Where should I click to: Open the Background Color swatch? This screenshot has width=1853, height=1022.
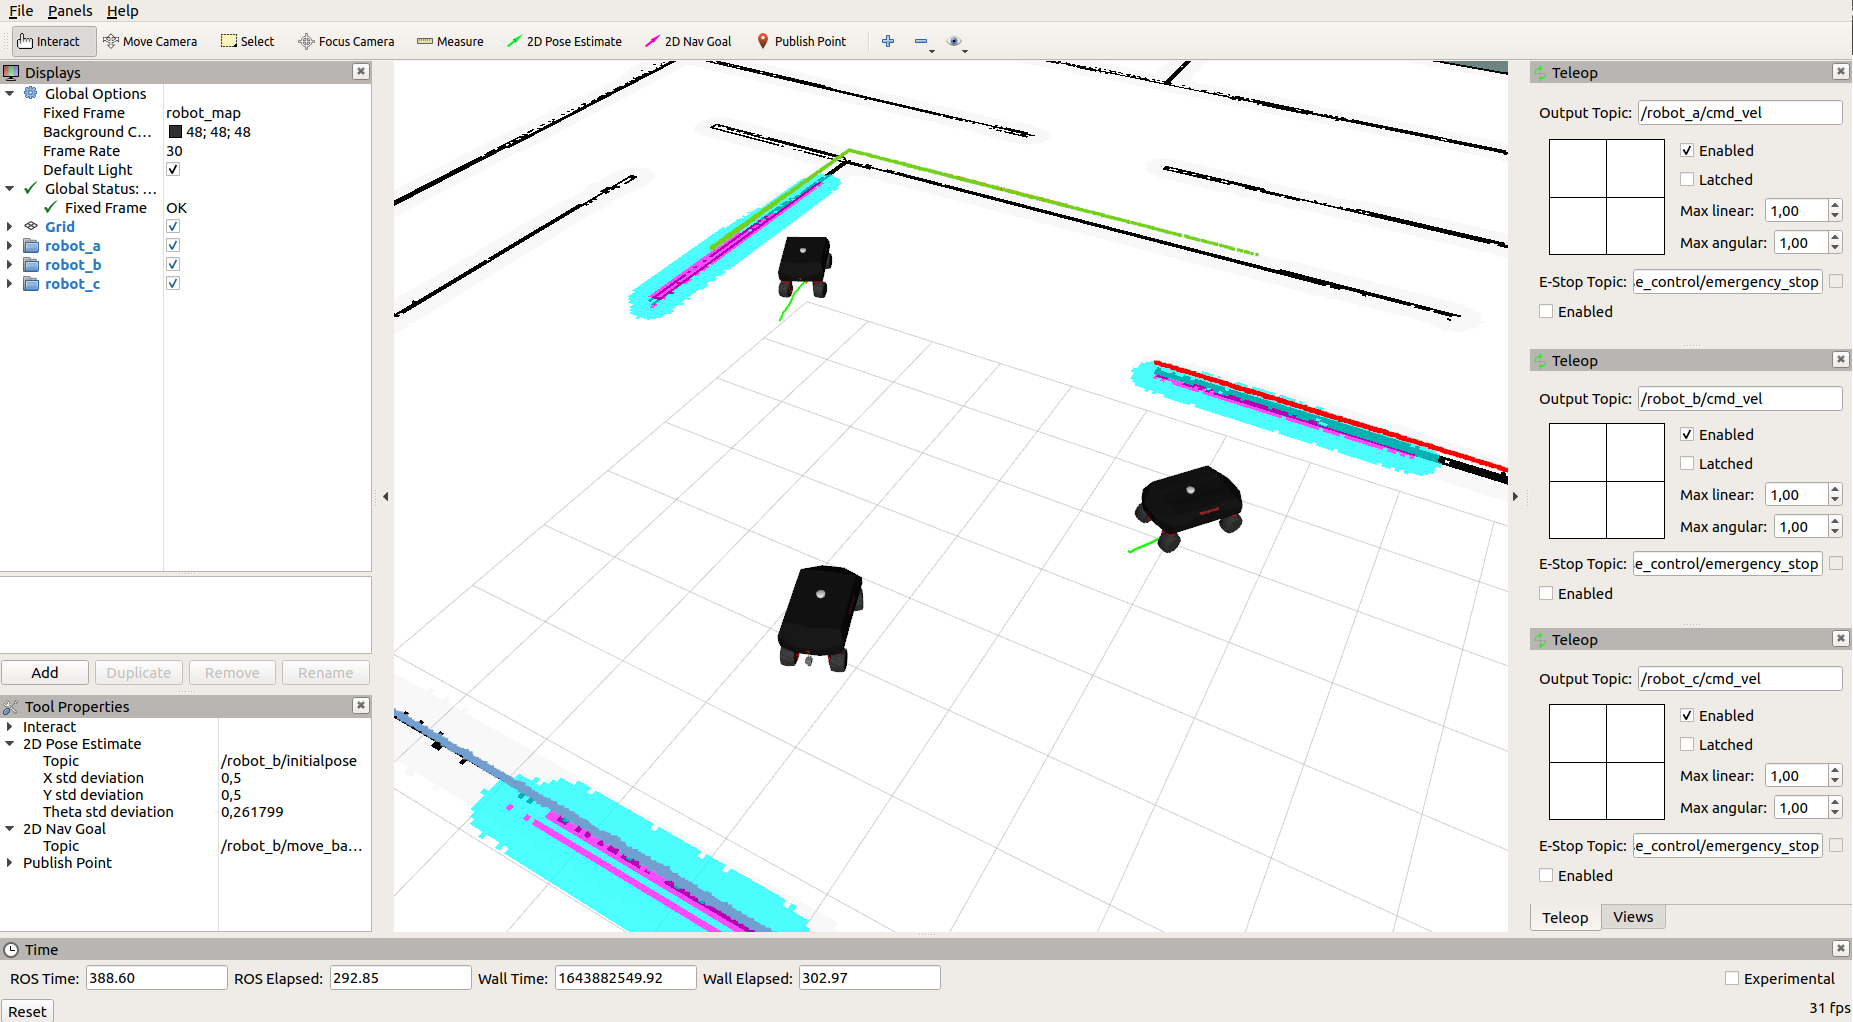point(175,131)
